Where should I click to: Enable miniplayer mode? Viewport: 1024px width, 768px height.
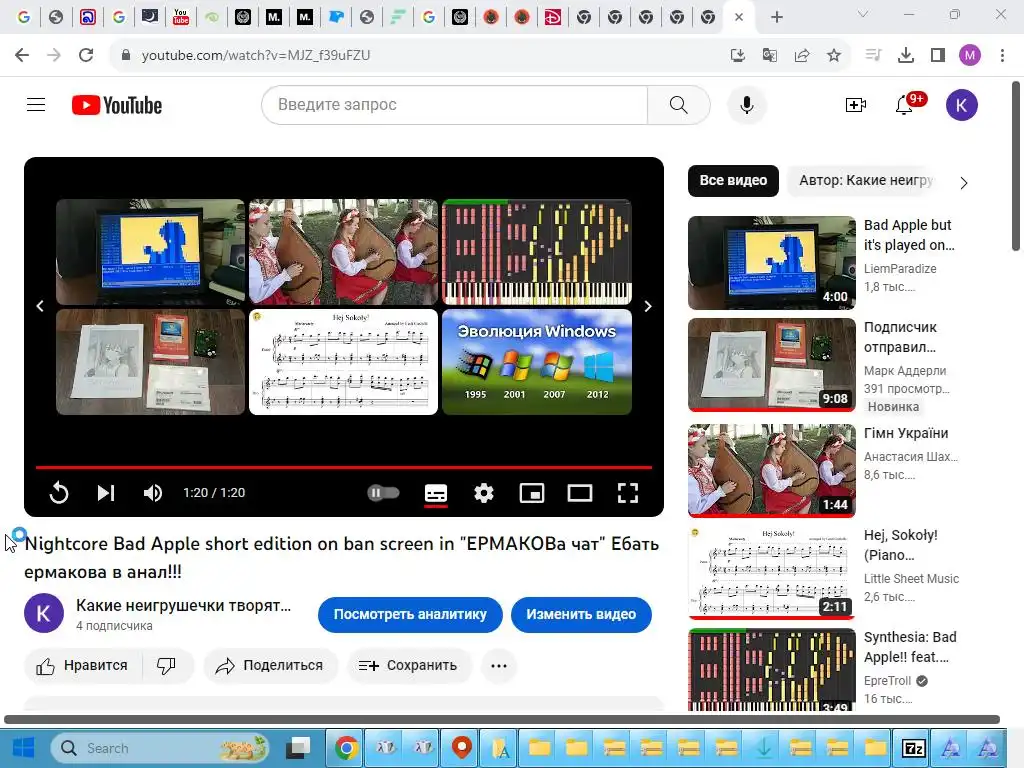coord(532,492)
